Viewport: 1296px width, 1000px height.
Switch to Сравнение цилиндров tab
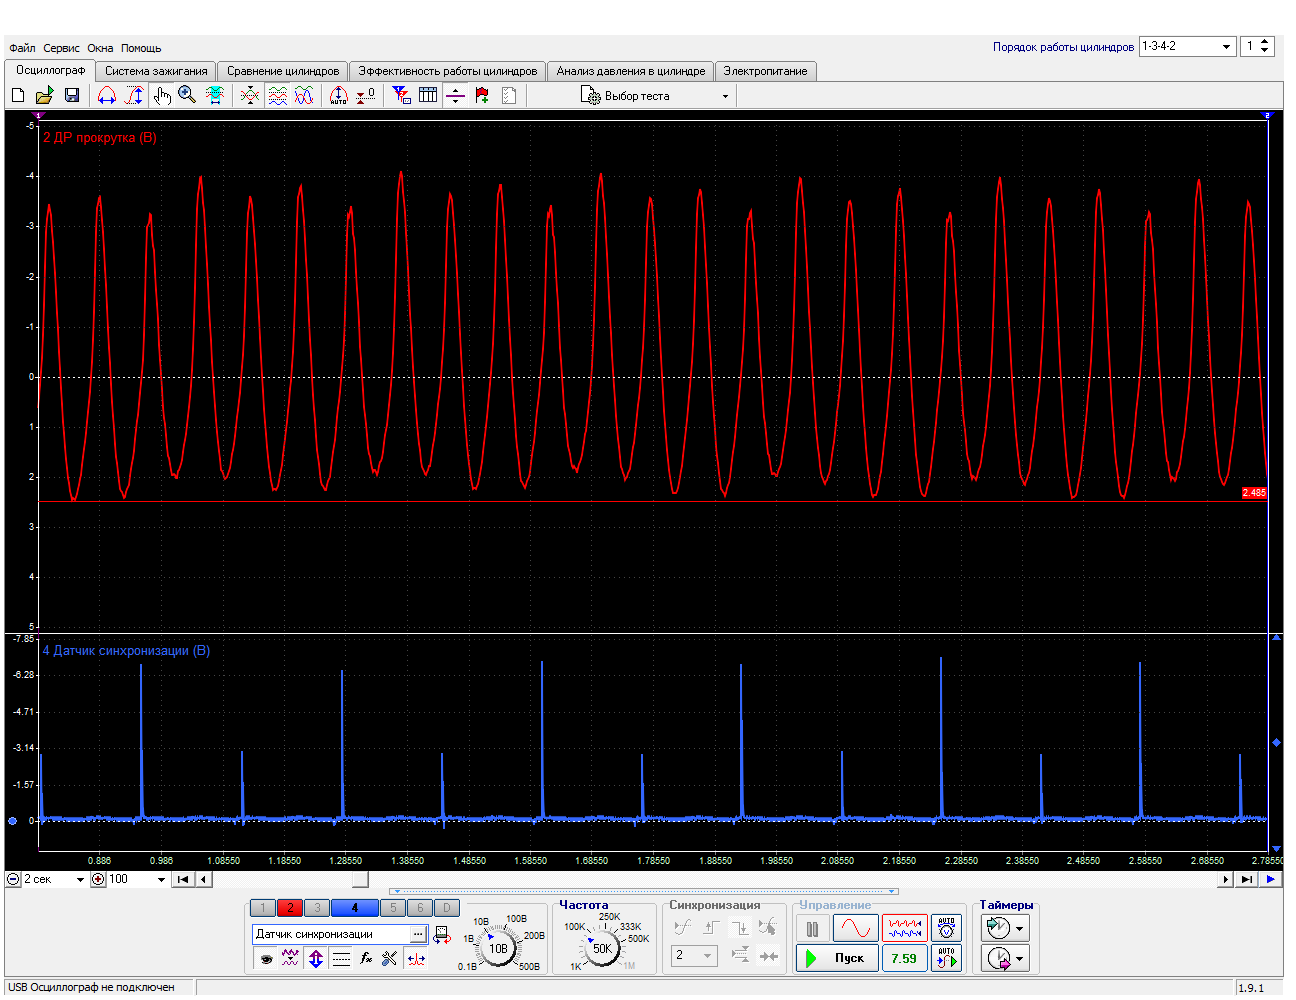[283, 71]
